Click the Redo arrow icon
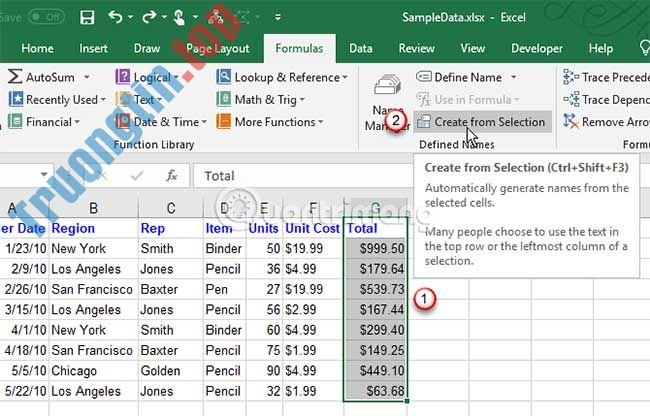Viewport: 650px width, 416px height. point(149,17)
